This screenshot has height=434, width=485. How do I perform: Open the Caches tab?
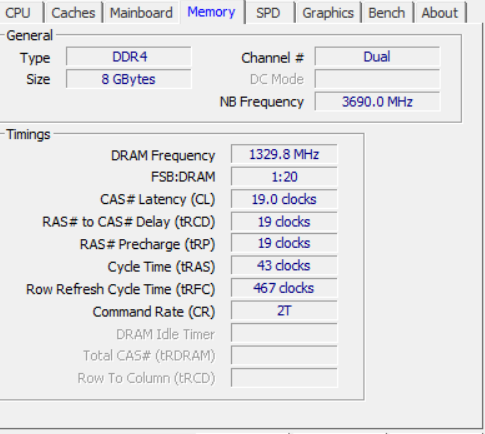(x=73, y=13)
